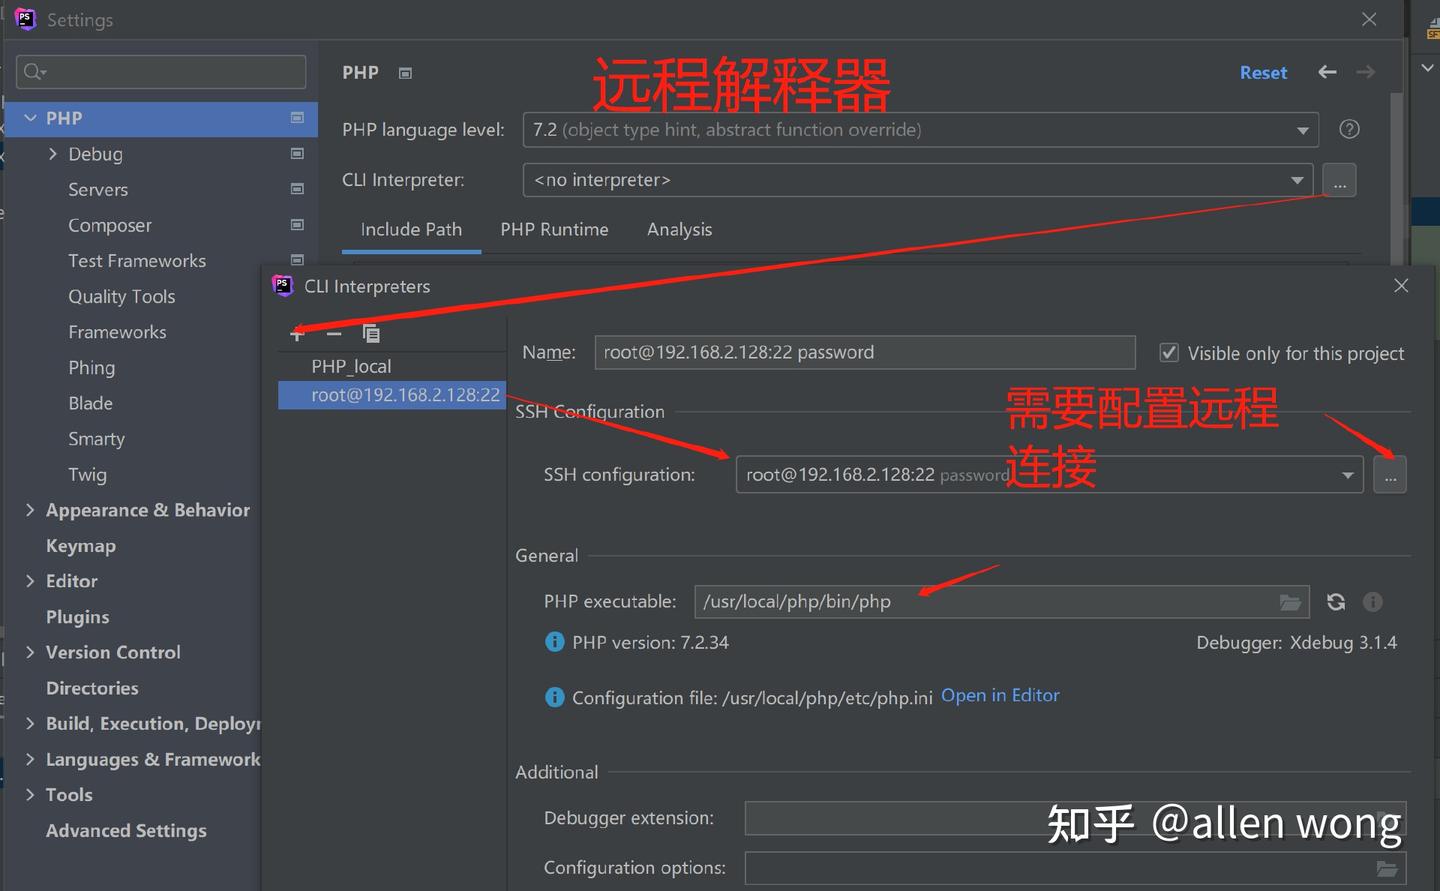Close the CLI Interpreters dialog
The image size is (1440, 891).
pos(1401,286)
